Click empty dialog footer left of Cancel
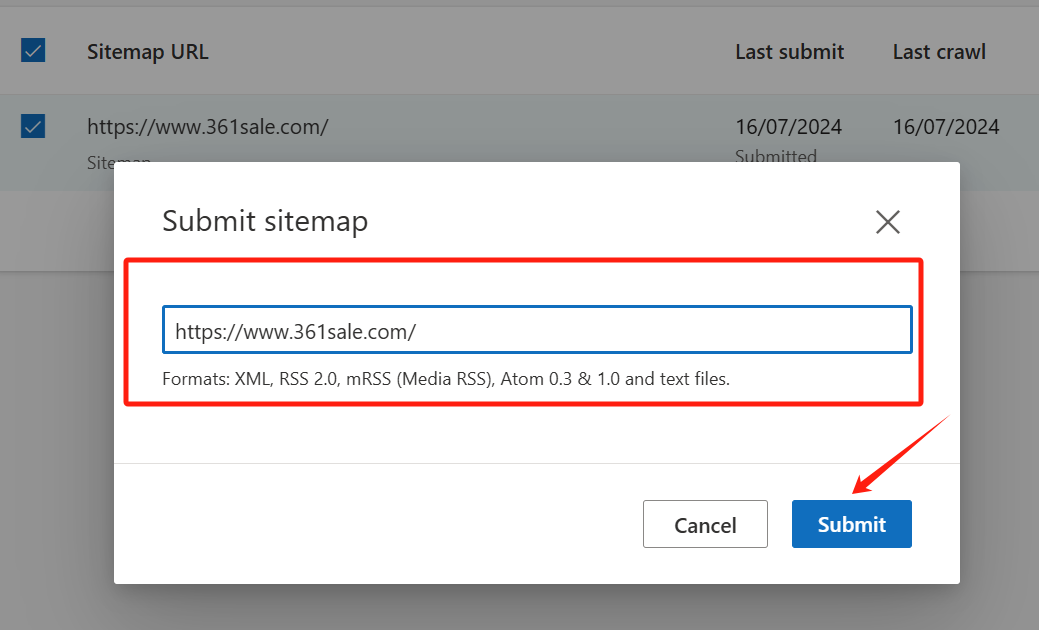1039x630 pixels. tap(380, 524)
